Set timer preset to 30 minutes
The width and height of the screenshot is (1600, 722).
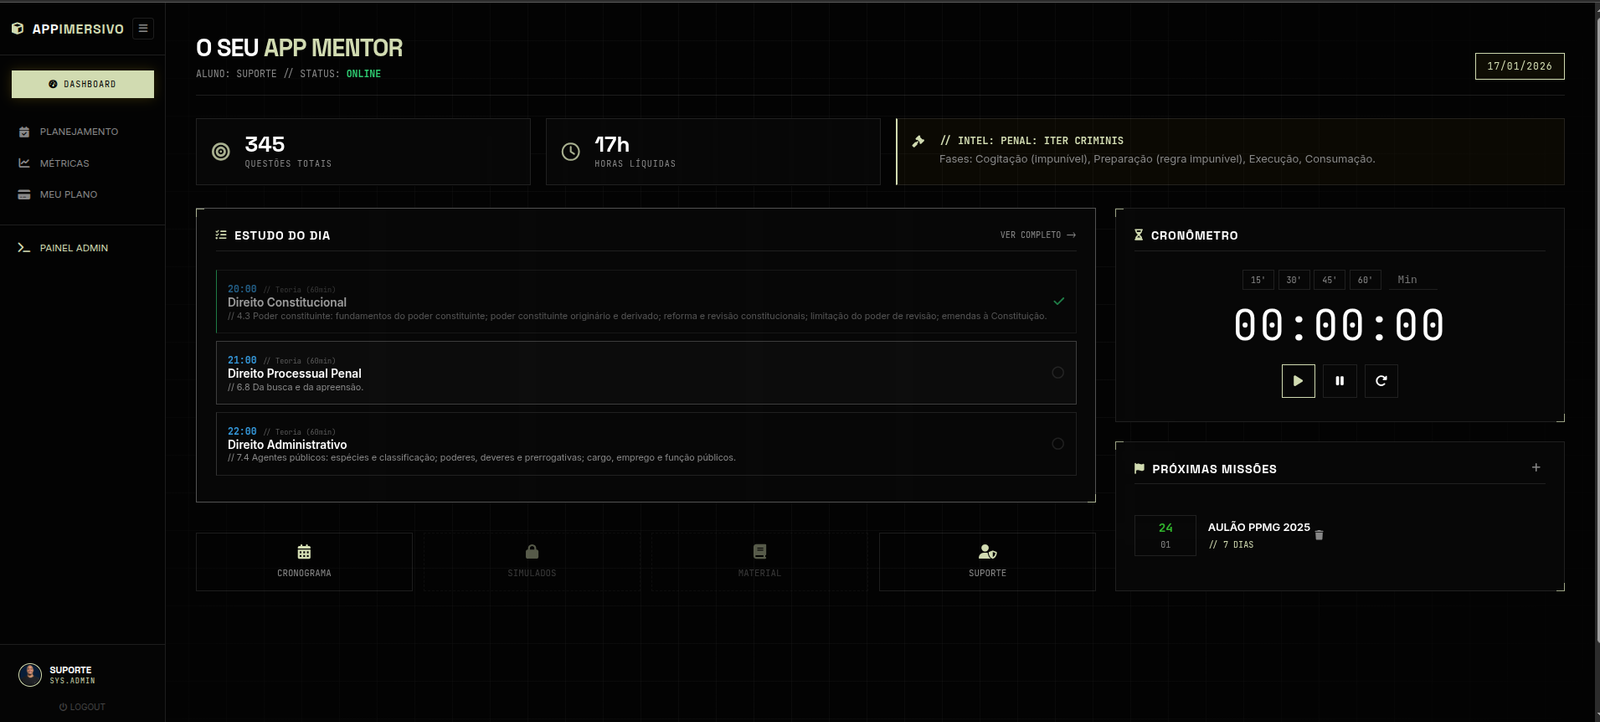tap(1294, 280)
